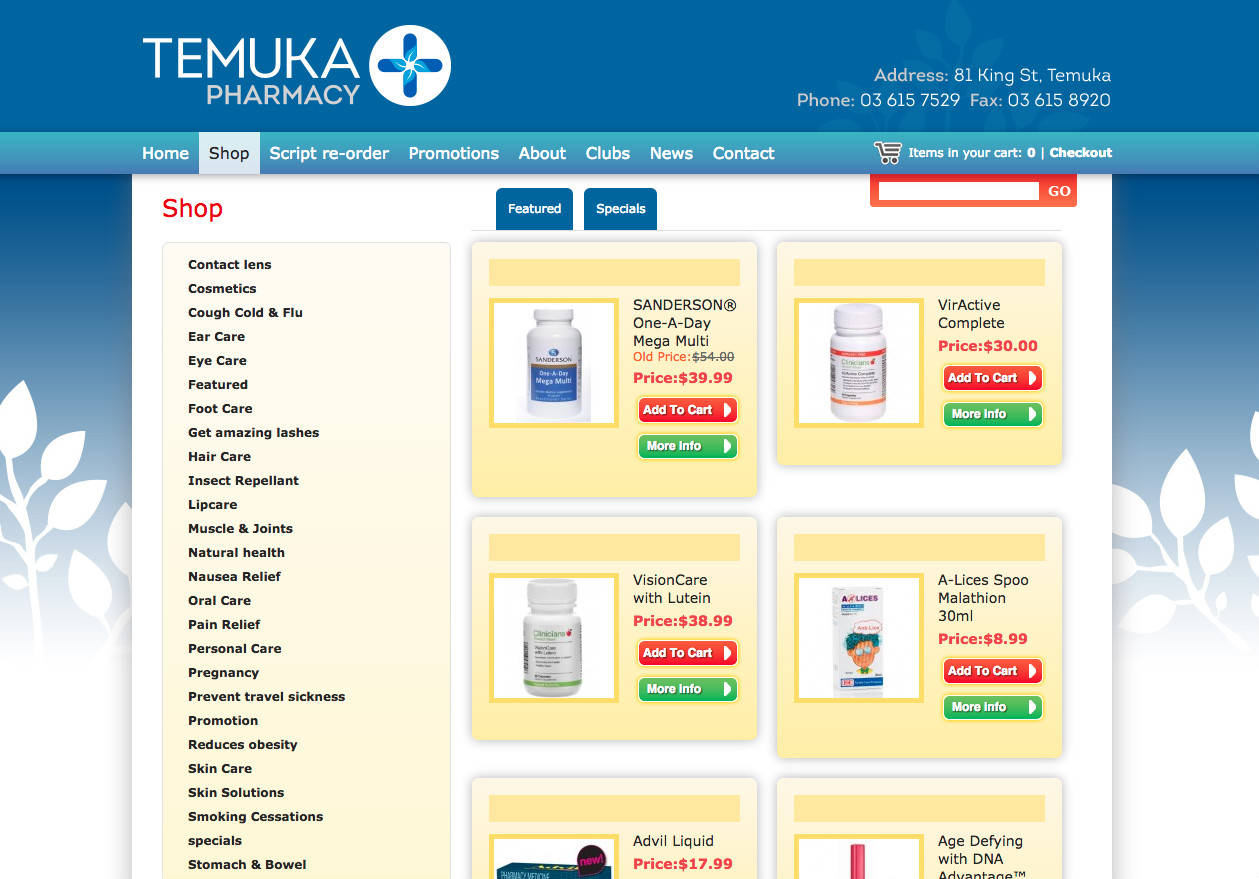The width and height of the screenshot is (1259, 879).
Task: Select the Oral Care category
Action: pyautogui.click(x=219, y=601)
